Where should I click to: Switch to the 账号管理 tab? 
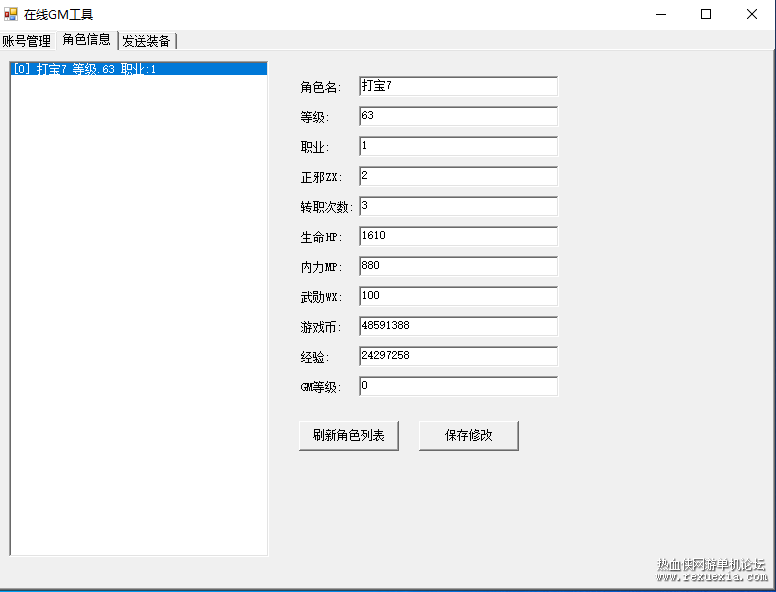(27, 41)
